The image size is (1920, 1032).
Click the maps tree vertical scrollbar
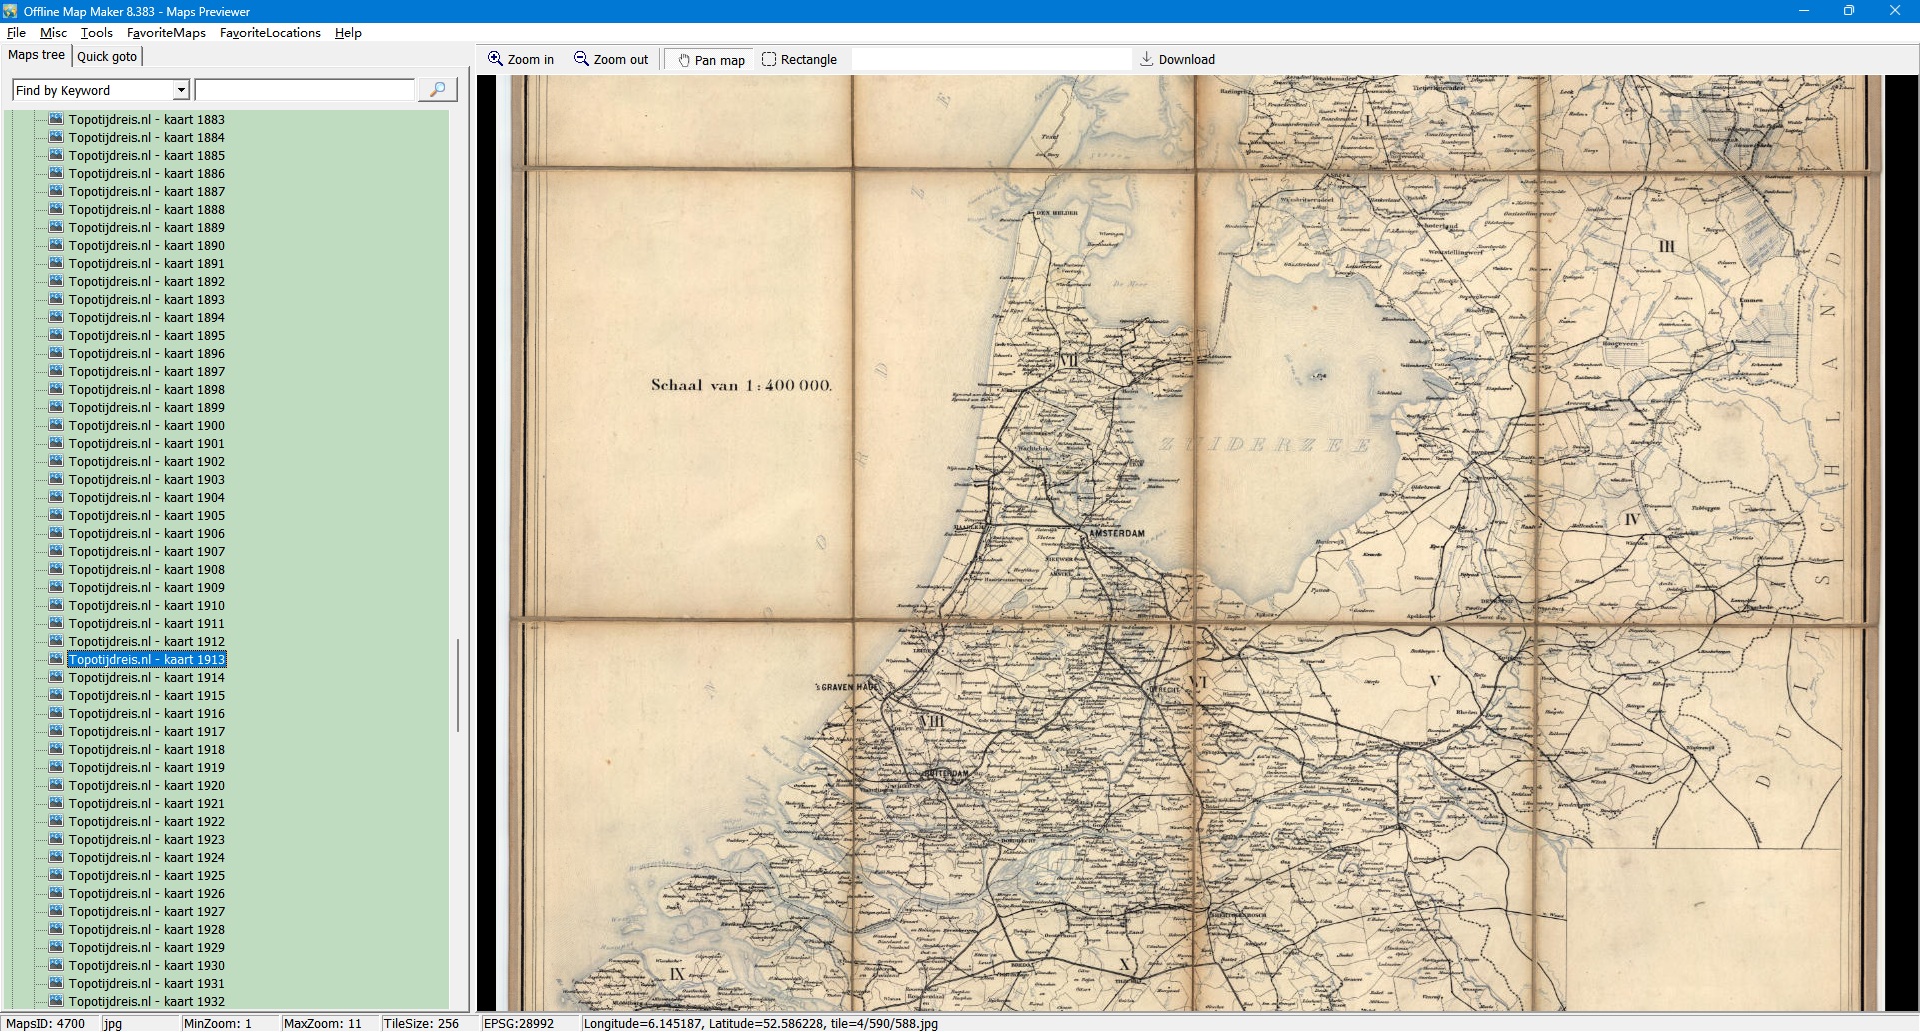point(458,685)
